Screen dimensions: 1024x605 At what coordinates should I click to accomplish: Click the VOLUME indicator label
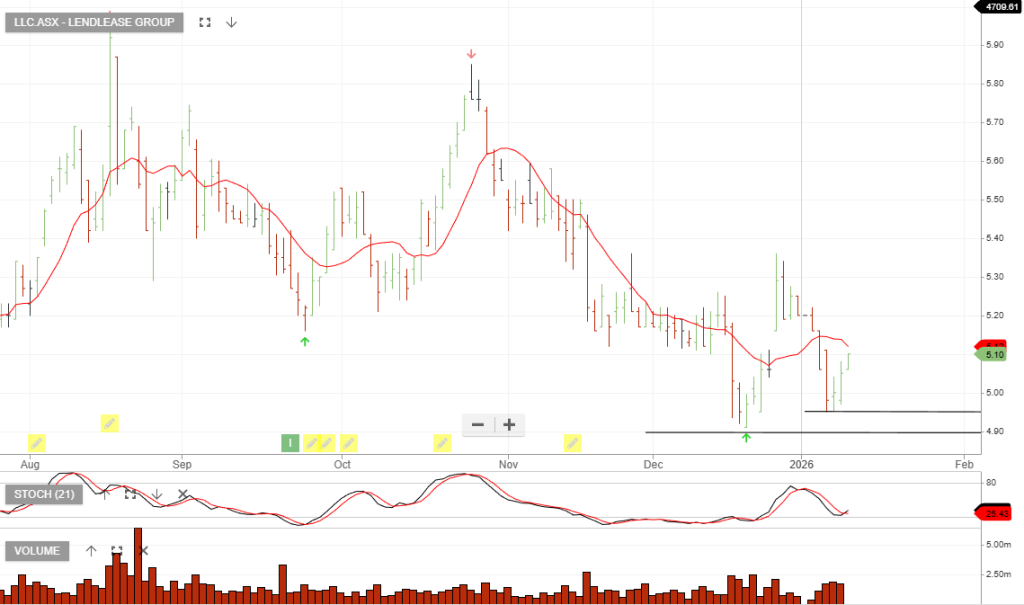pos(38,551)
